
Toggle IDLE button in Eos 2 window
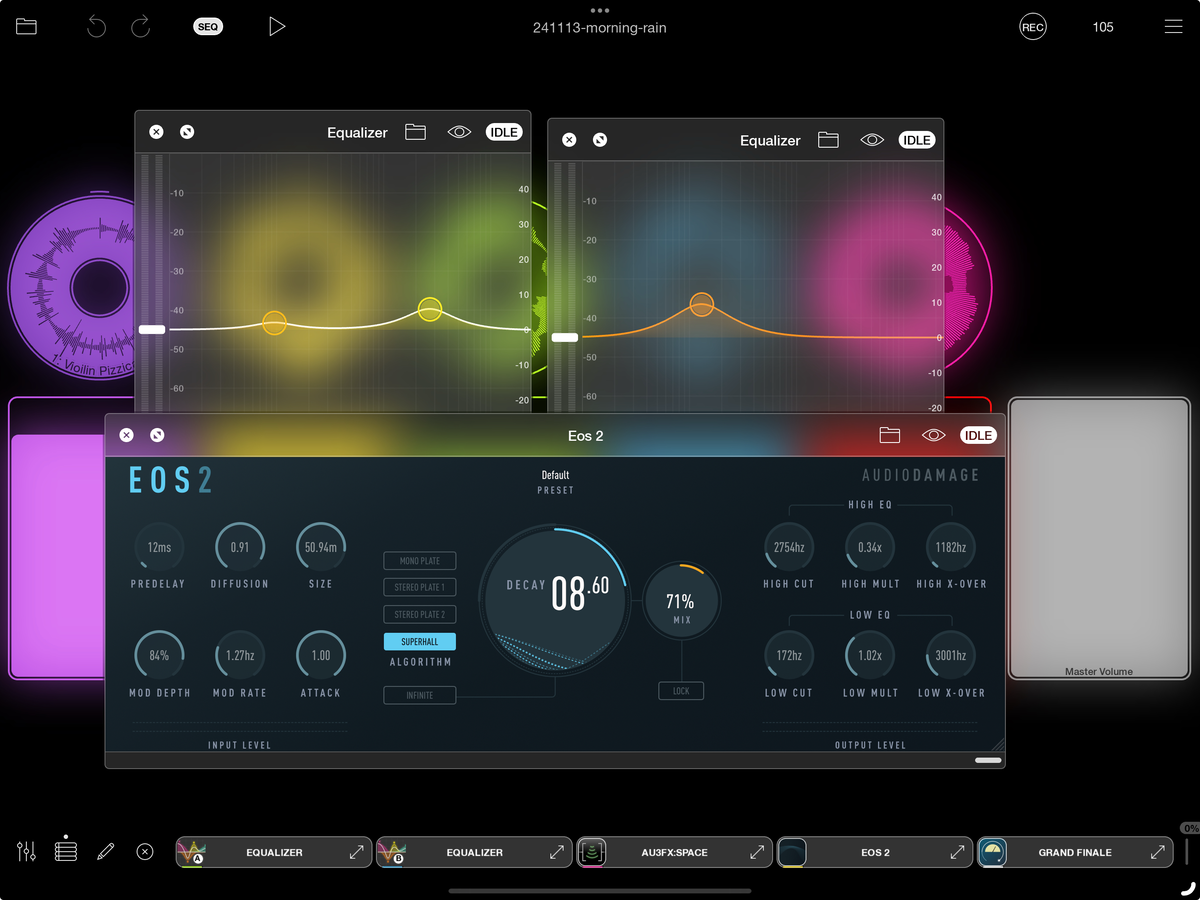(x=978, y=435)
